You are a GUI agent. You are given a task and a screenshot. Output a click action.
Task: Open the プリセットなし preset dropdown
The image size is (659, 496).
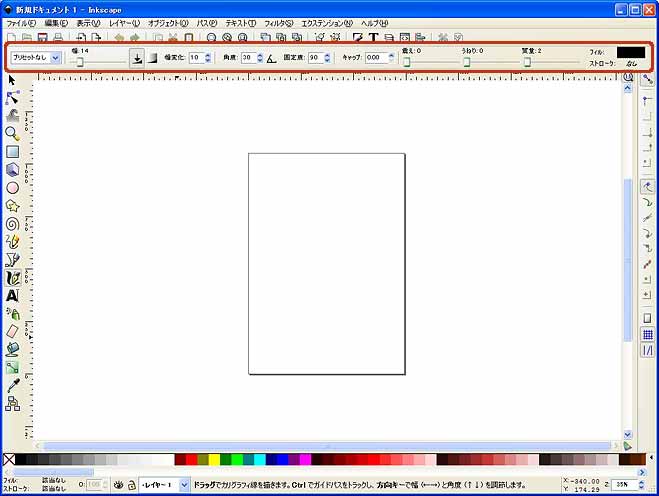click(x=36, y=58)
